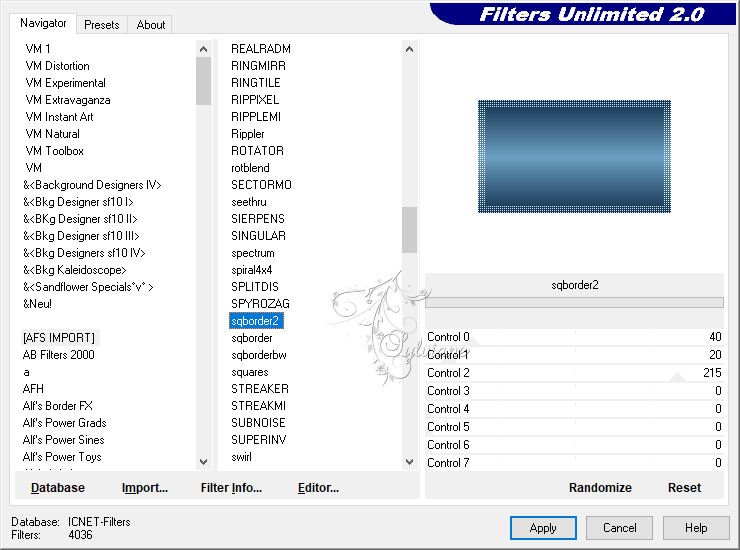740x550 pixels.
Task: Select VM Instant Art category
Action: coord(59,117)
